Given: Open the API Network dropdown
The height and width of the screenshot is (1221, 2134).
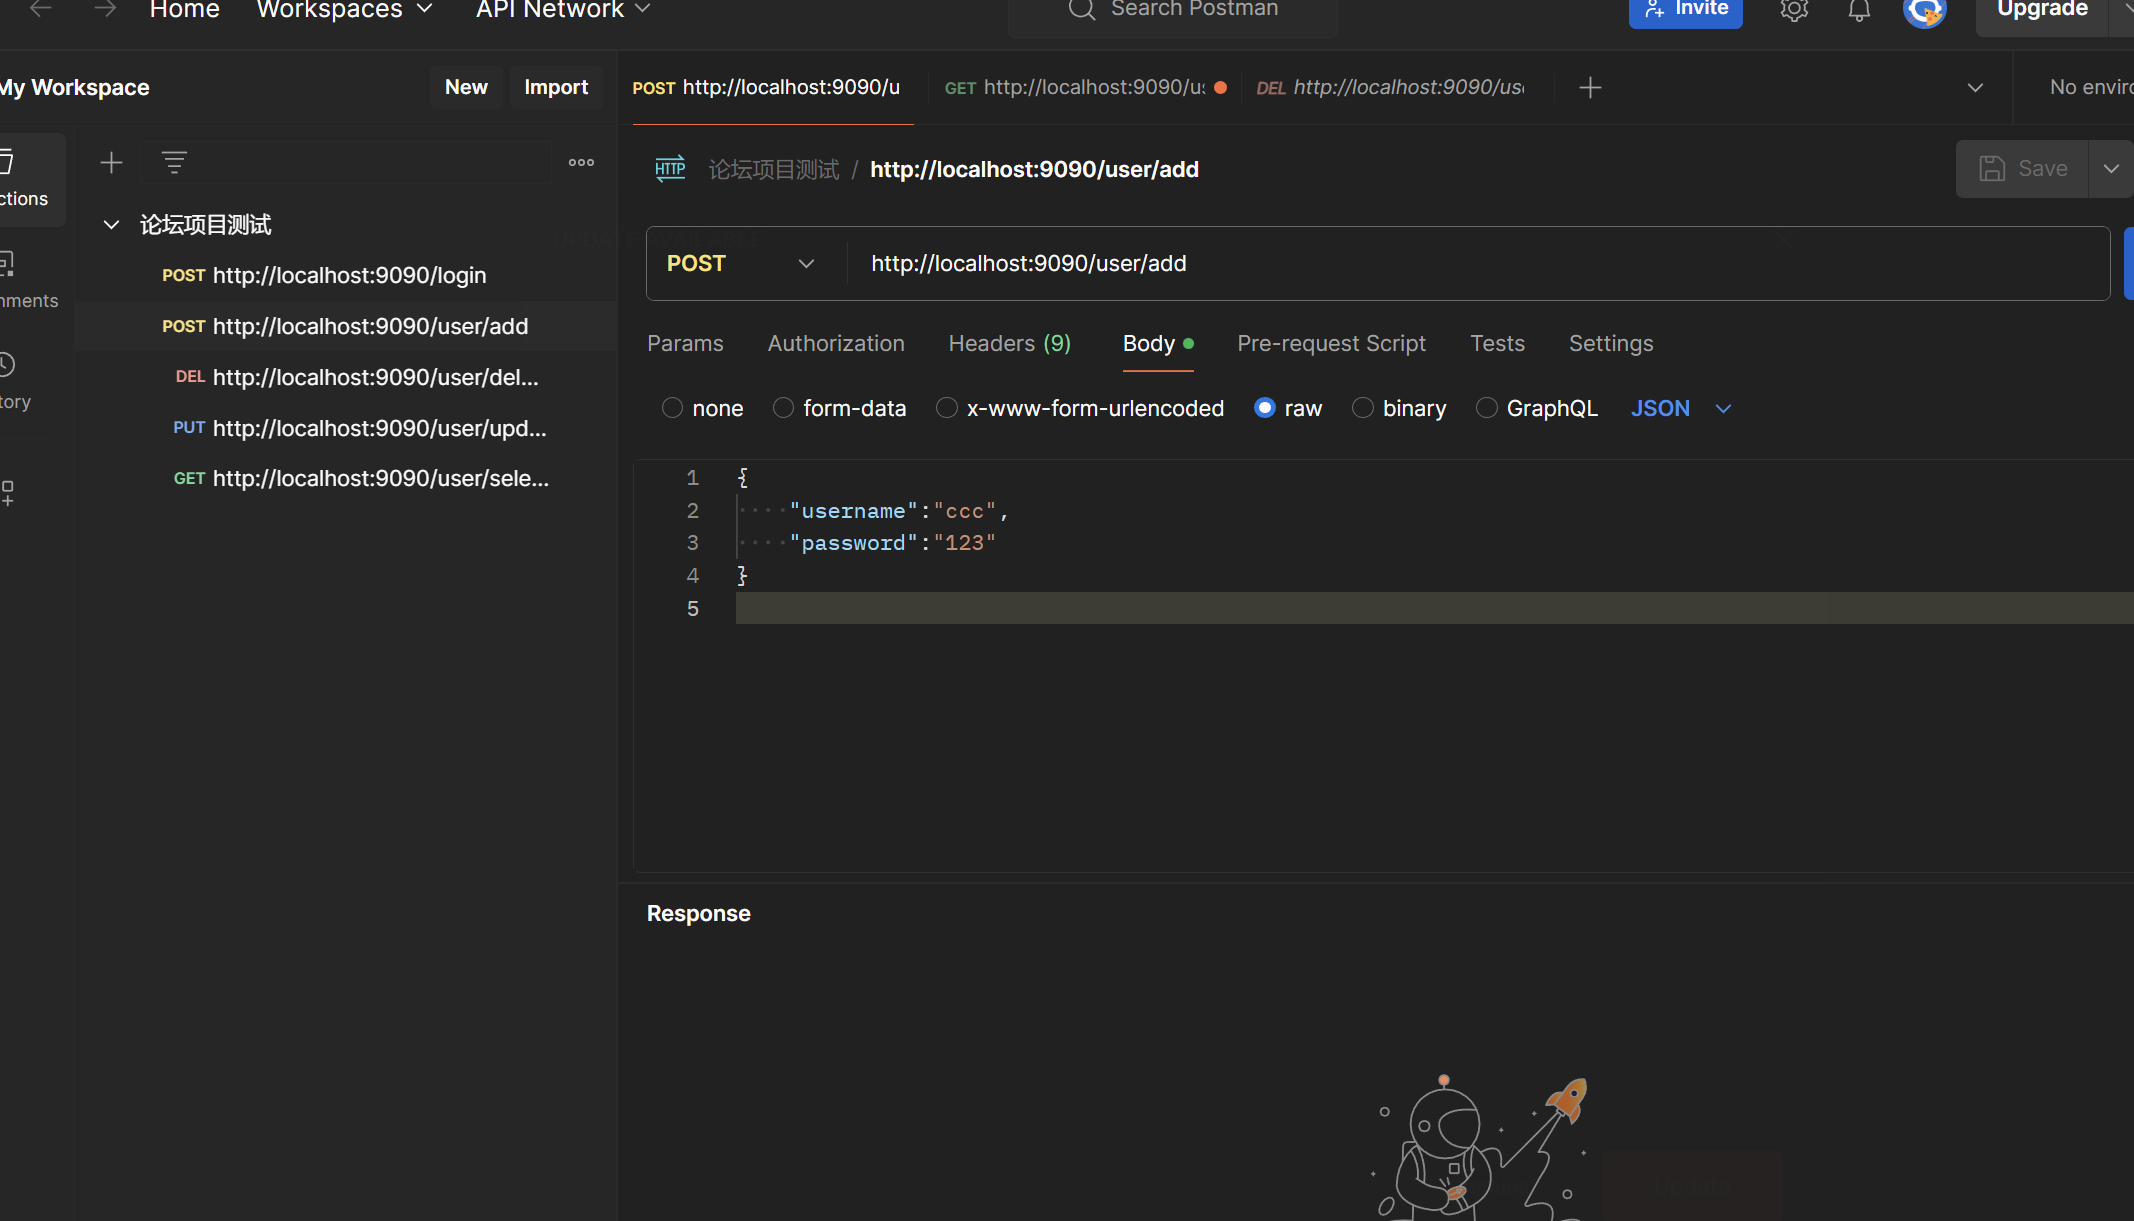Looking at the screenshot, I should pos(564,9).
